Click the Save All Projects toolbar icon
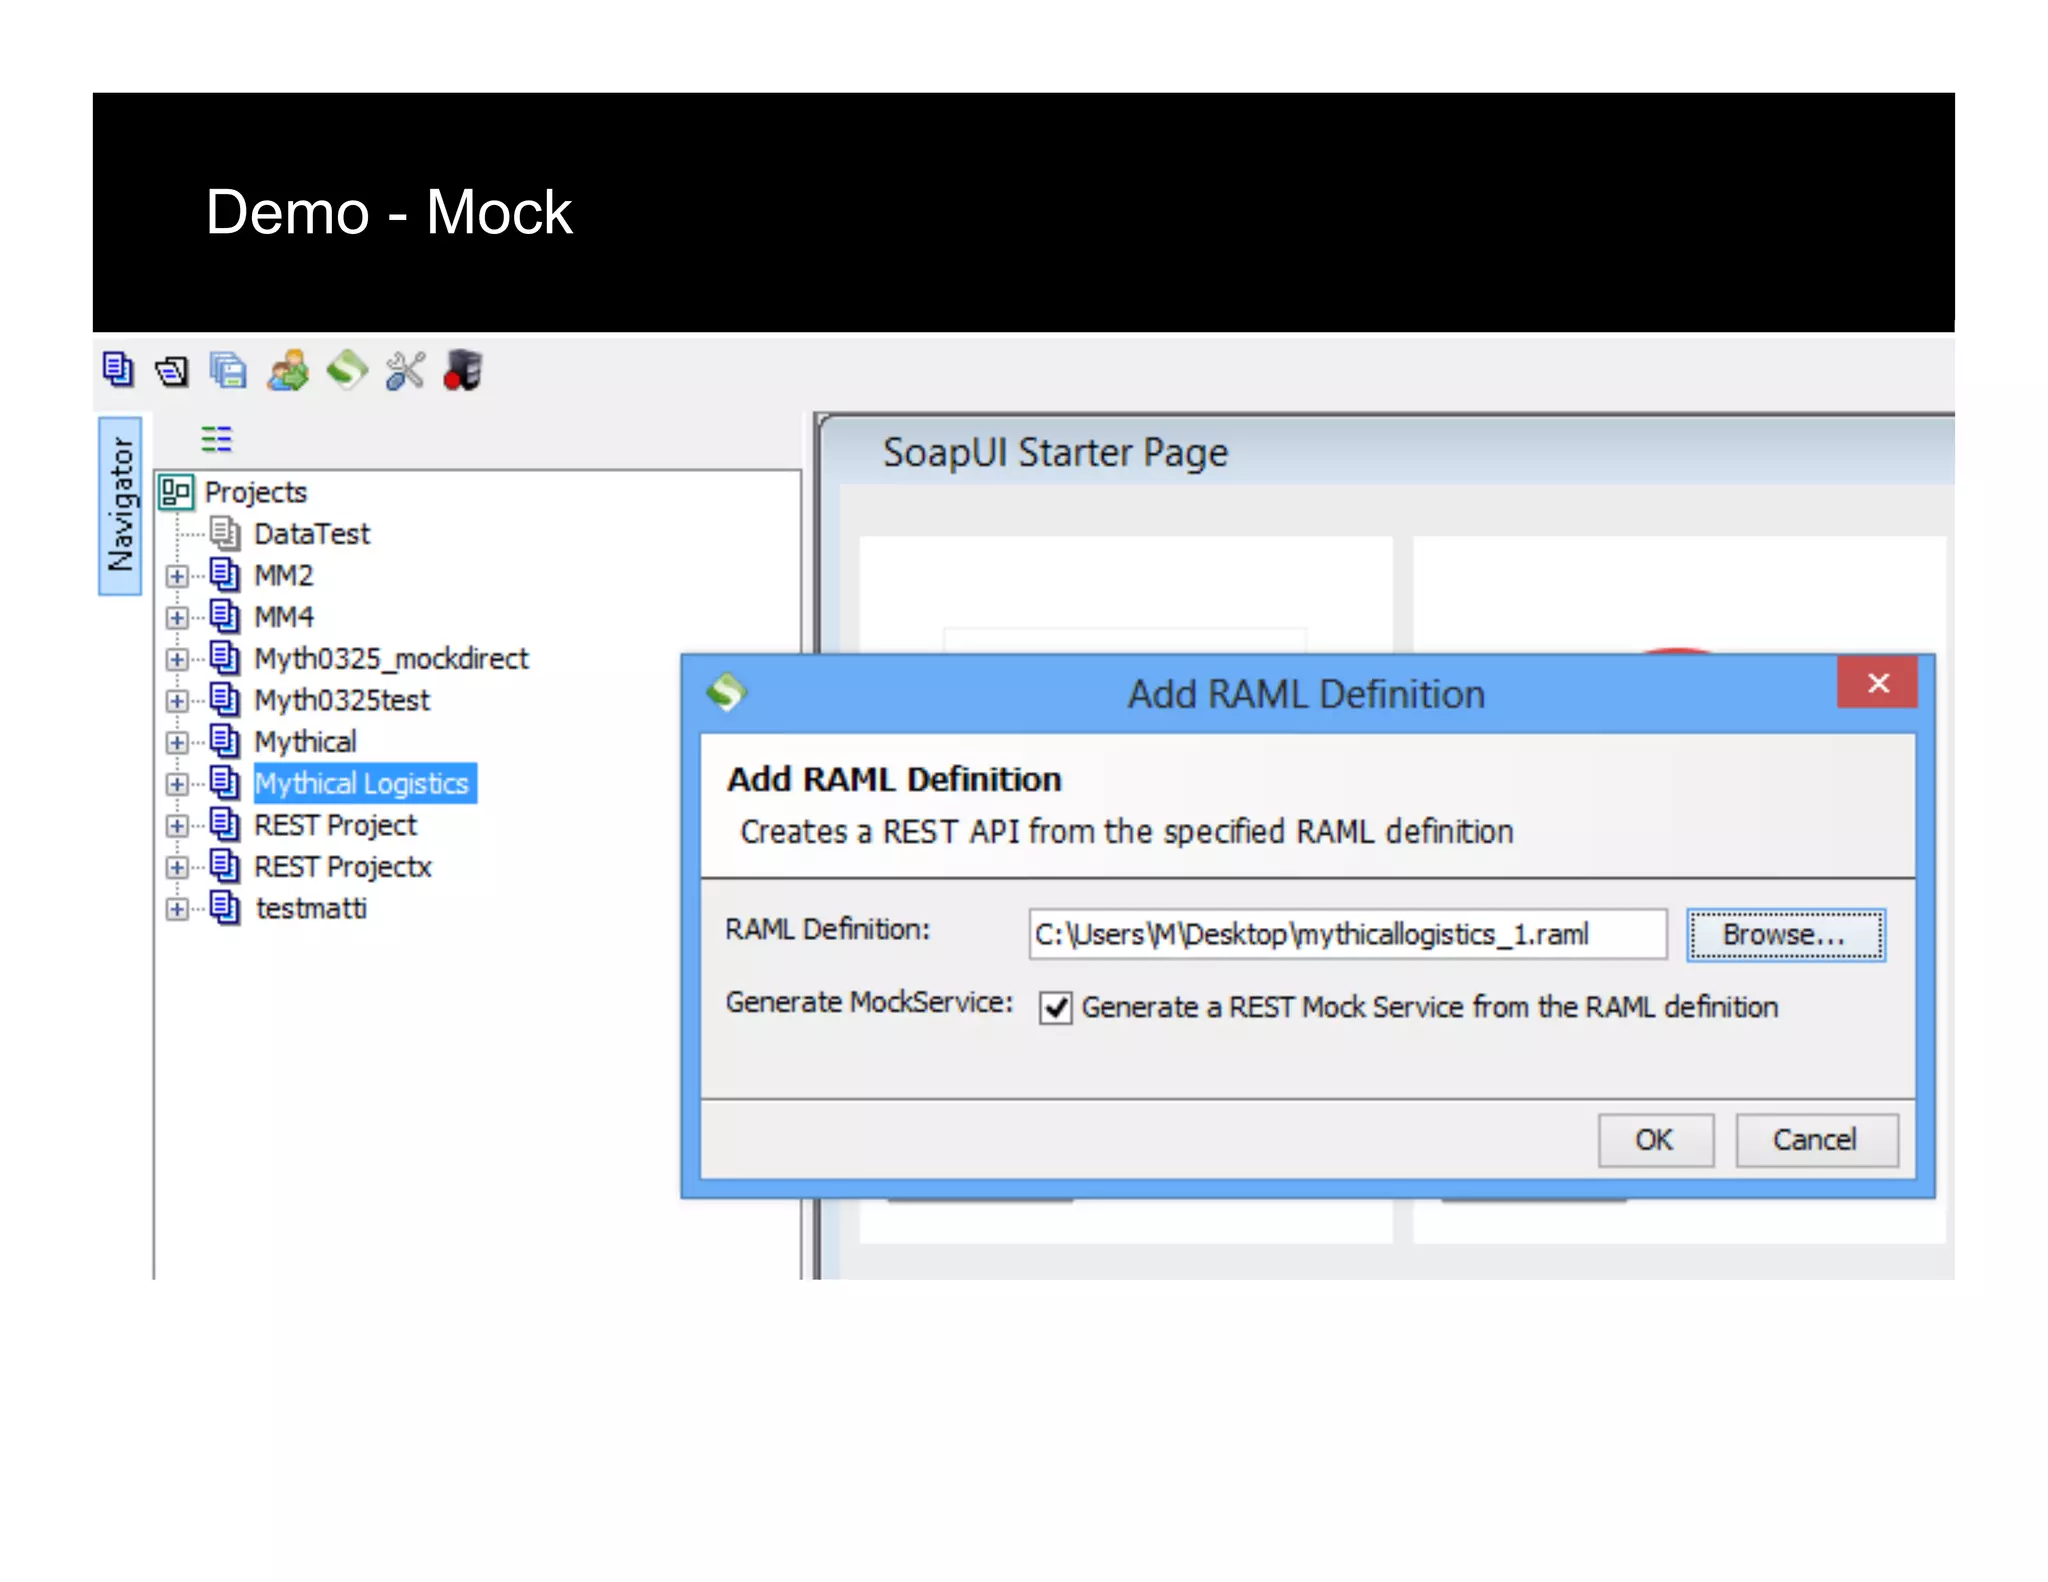The width and height of the screenshot is (2048, 1582). (228, 371)
